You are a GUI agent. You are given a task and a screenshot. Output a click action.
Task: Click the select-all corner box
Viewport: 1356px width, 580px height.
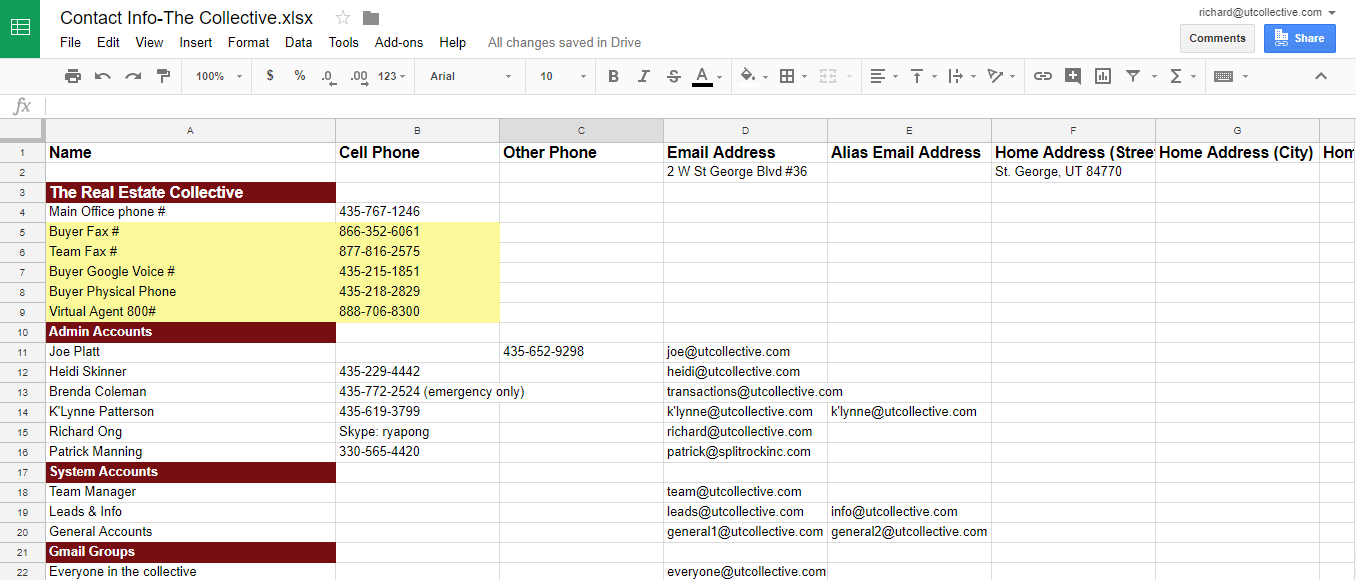pyautogui.click(x=22, y=131)
